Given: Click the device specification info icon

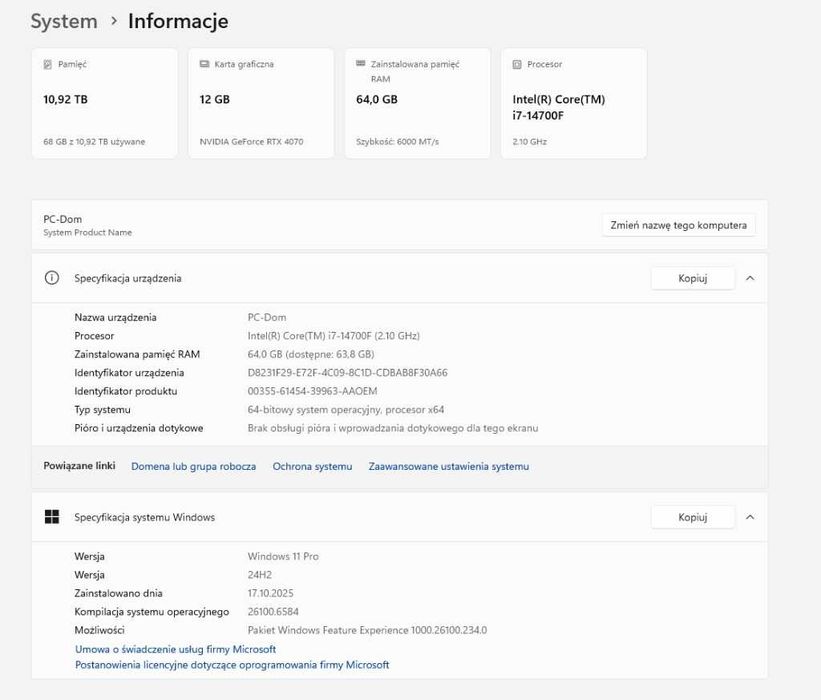Looking at the screenshot, I should (x=52, y=278).
